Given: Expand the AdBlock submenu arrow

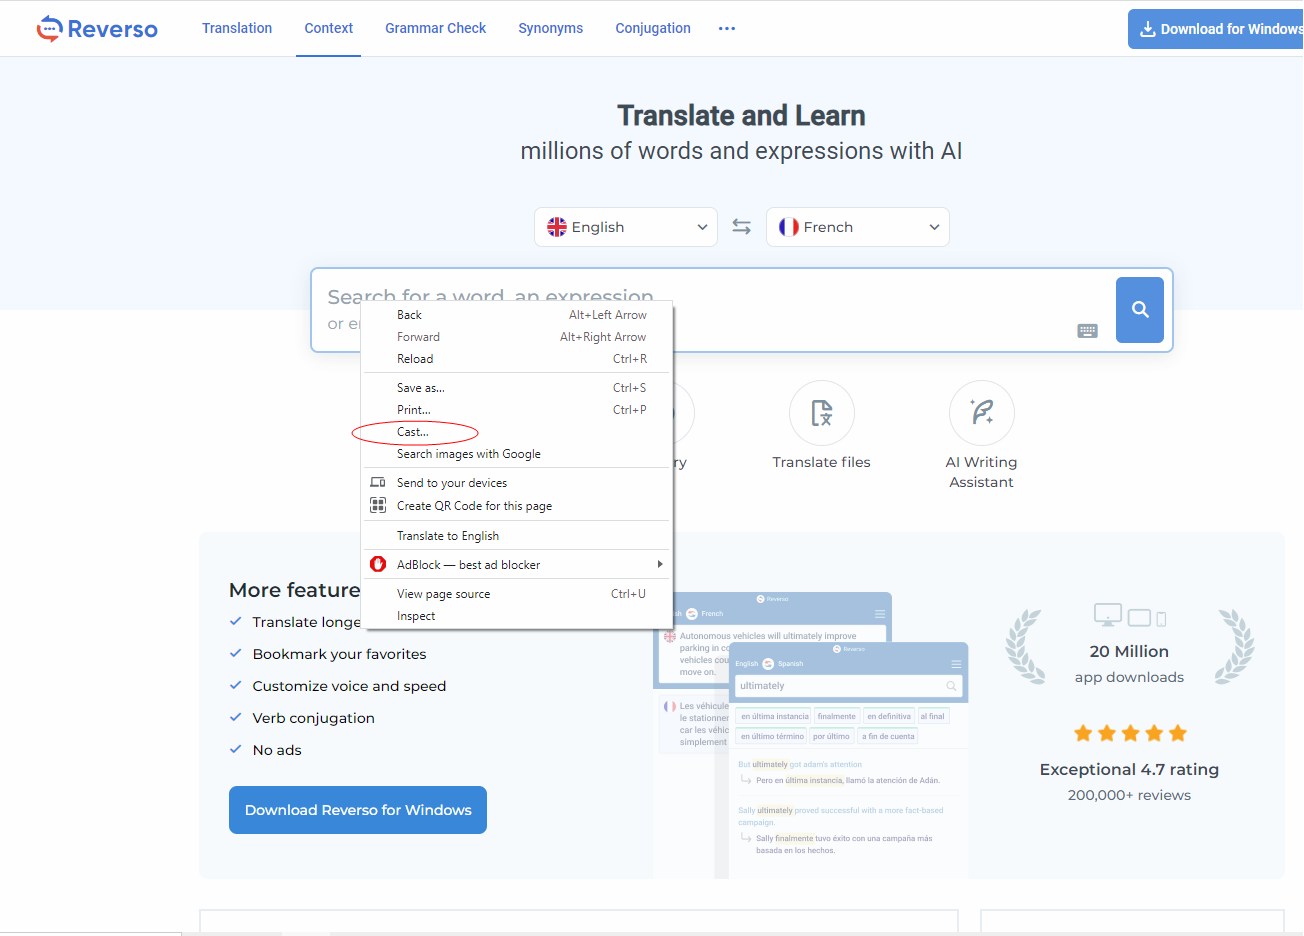Looking at the screenshot, I should (659, 564).
